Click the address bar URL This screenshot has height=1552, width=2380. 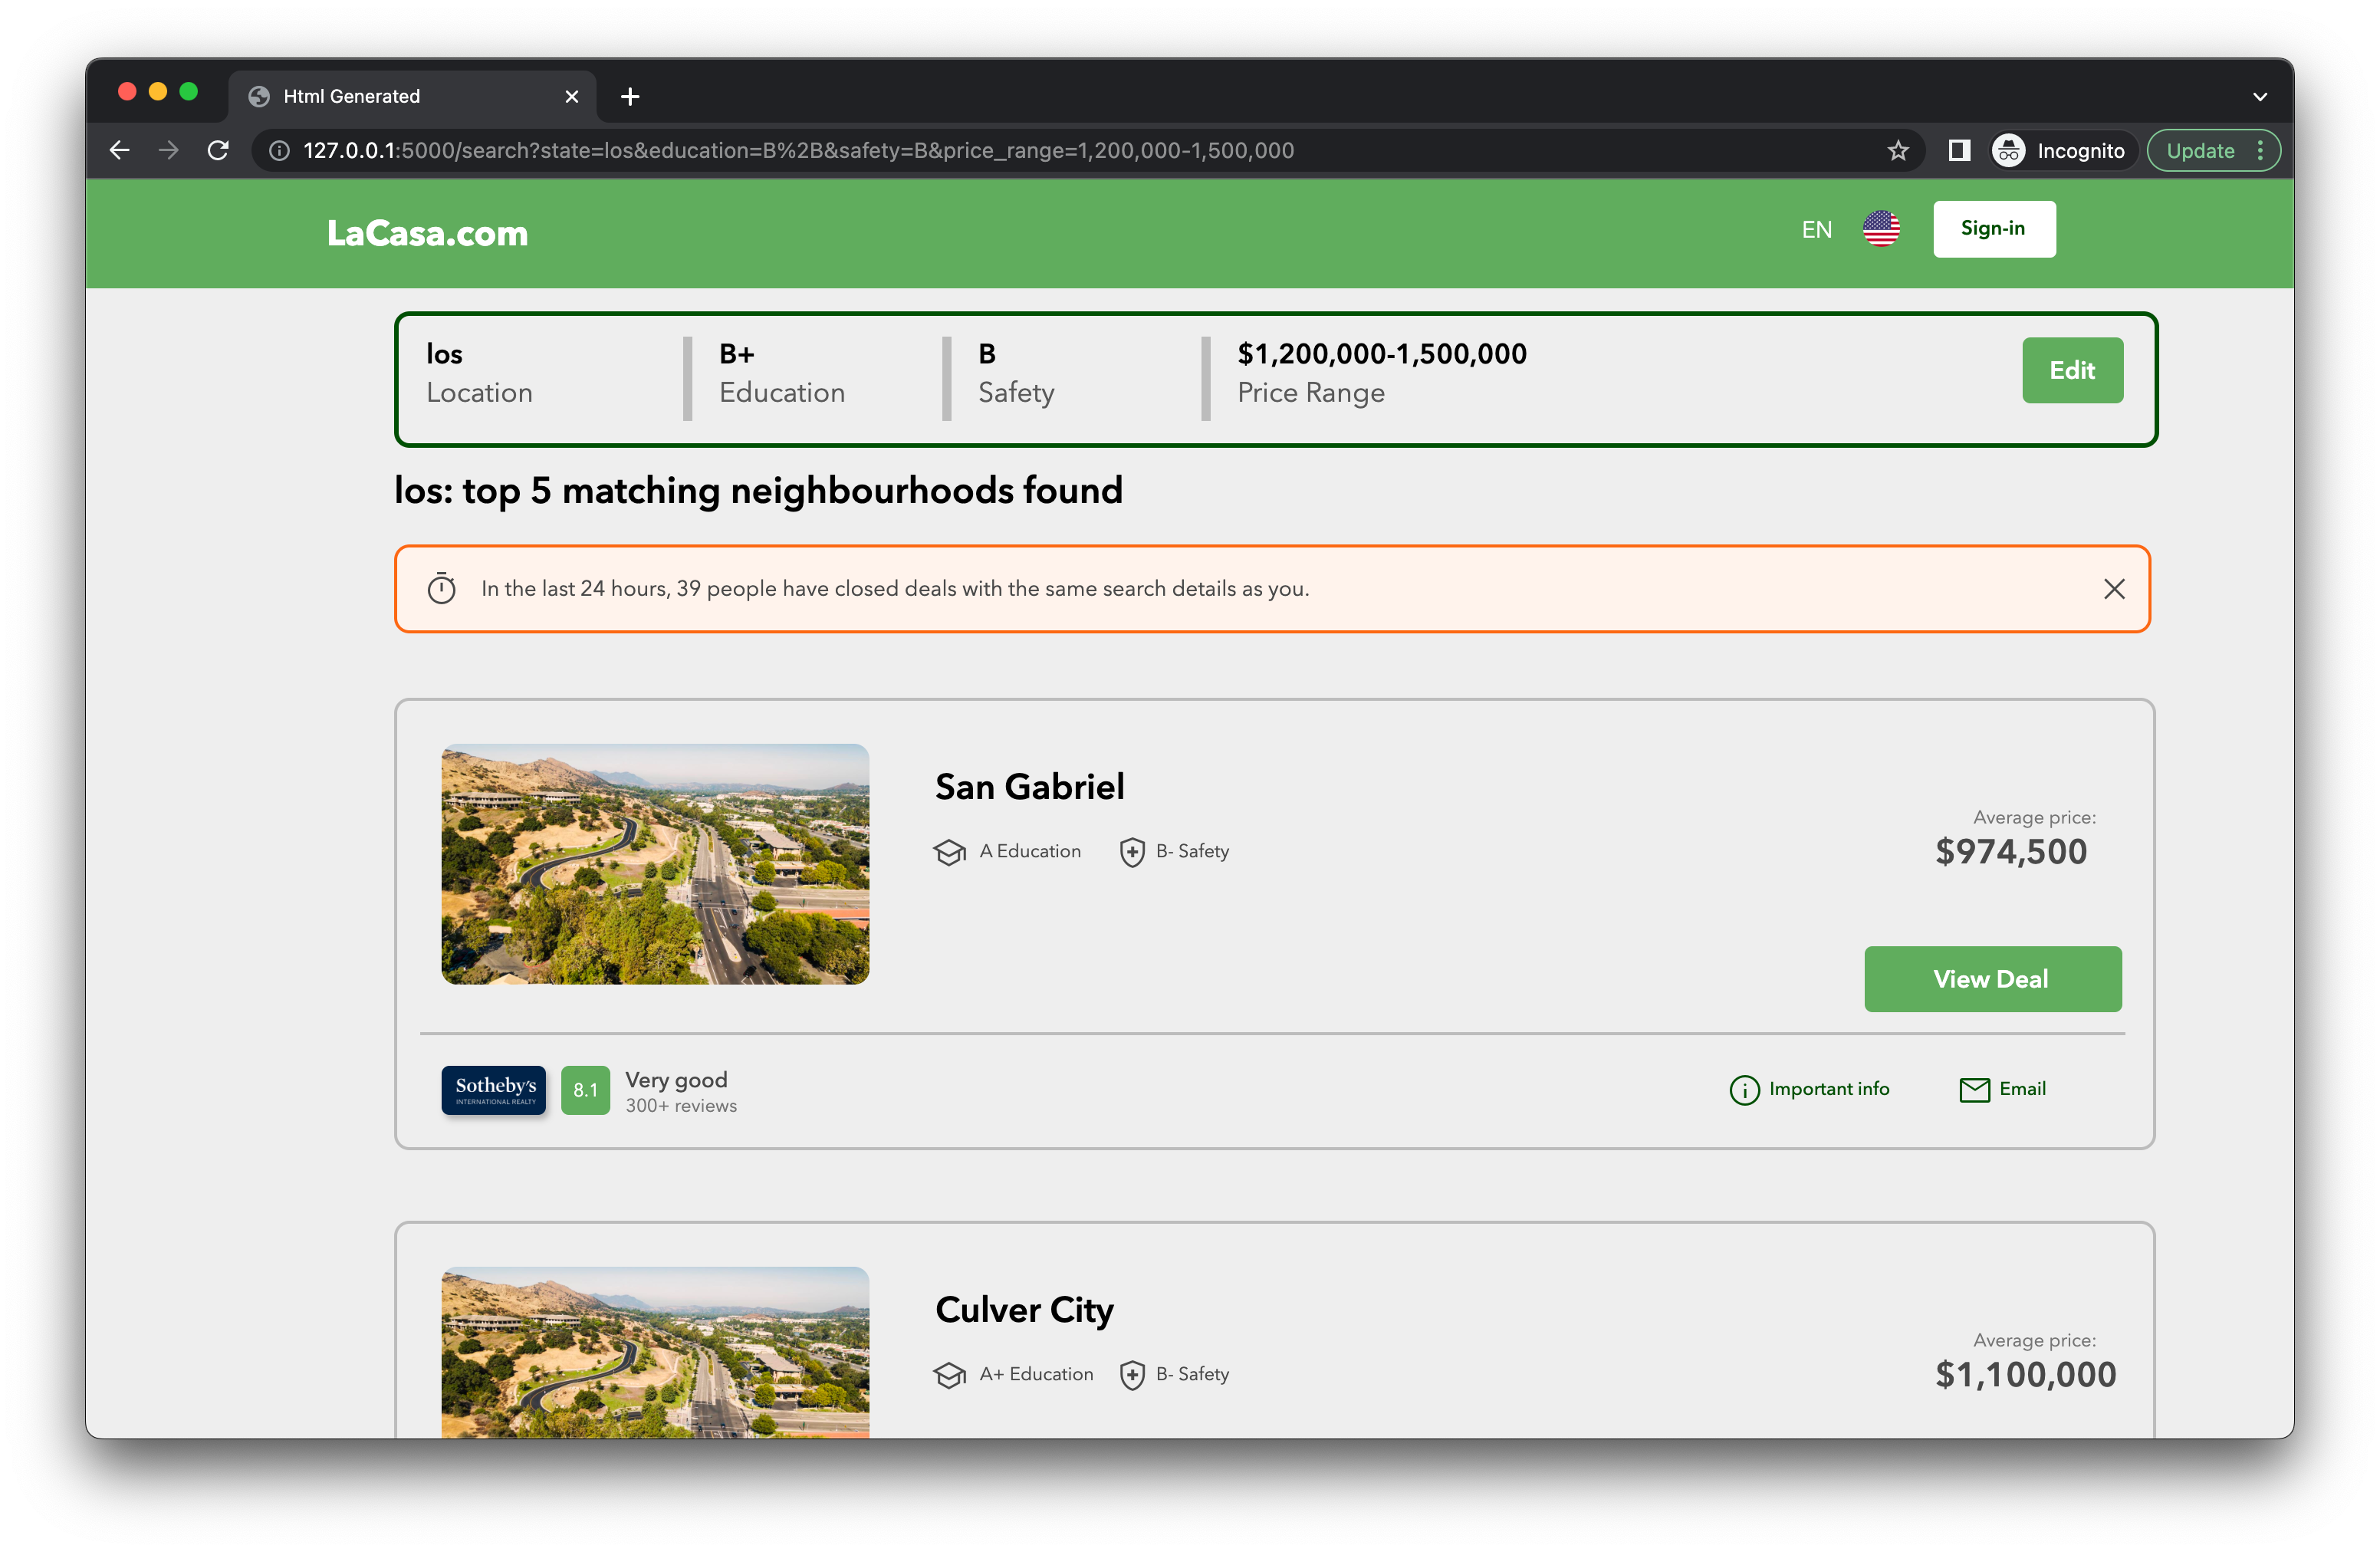point(798,151)
